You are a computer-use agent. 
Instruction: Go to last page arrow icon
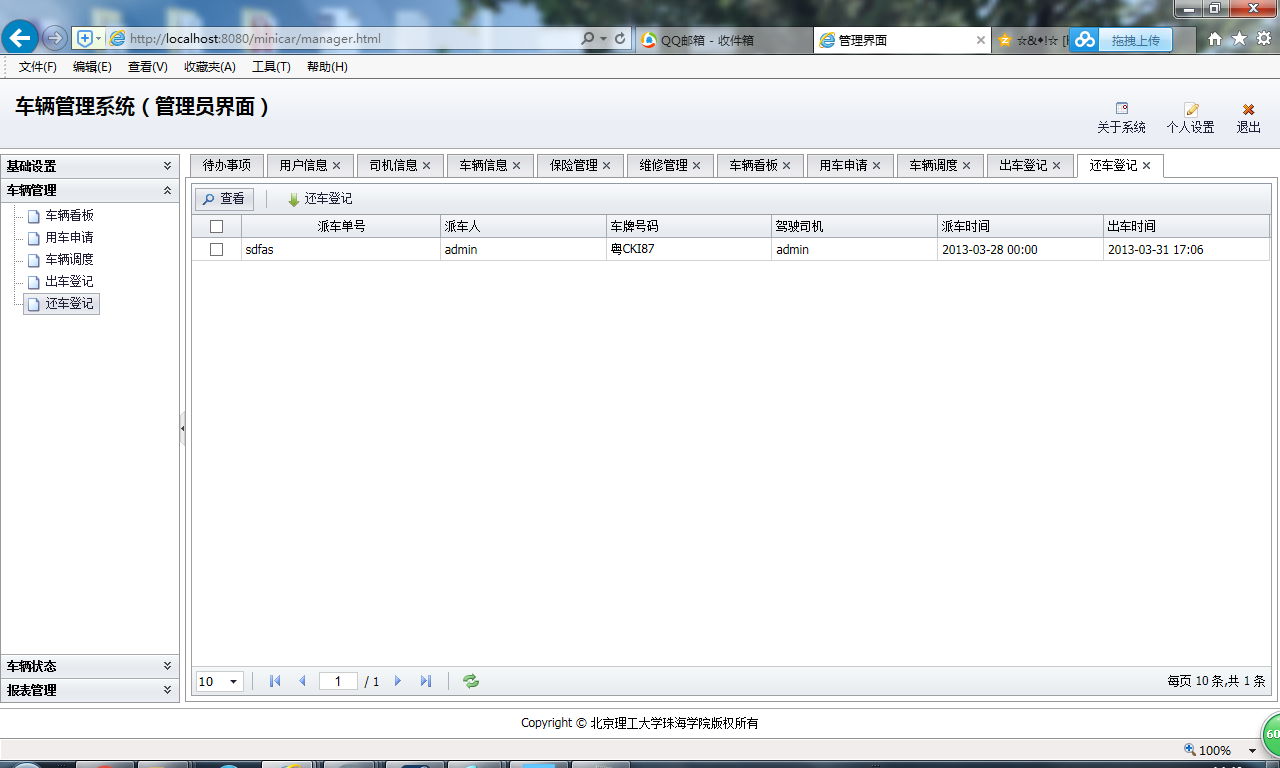point(426,681)
